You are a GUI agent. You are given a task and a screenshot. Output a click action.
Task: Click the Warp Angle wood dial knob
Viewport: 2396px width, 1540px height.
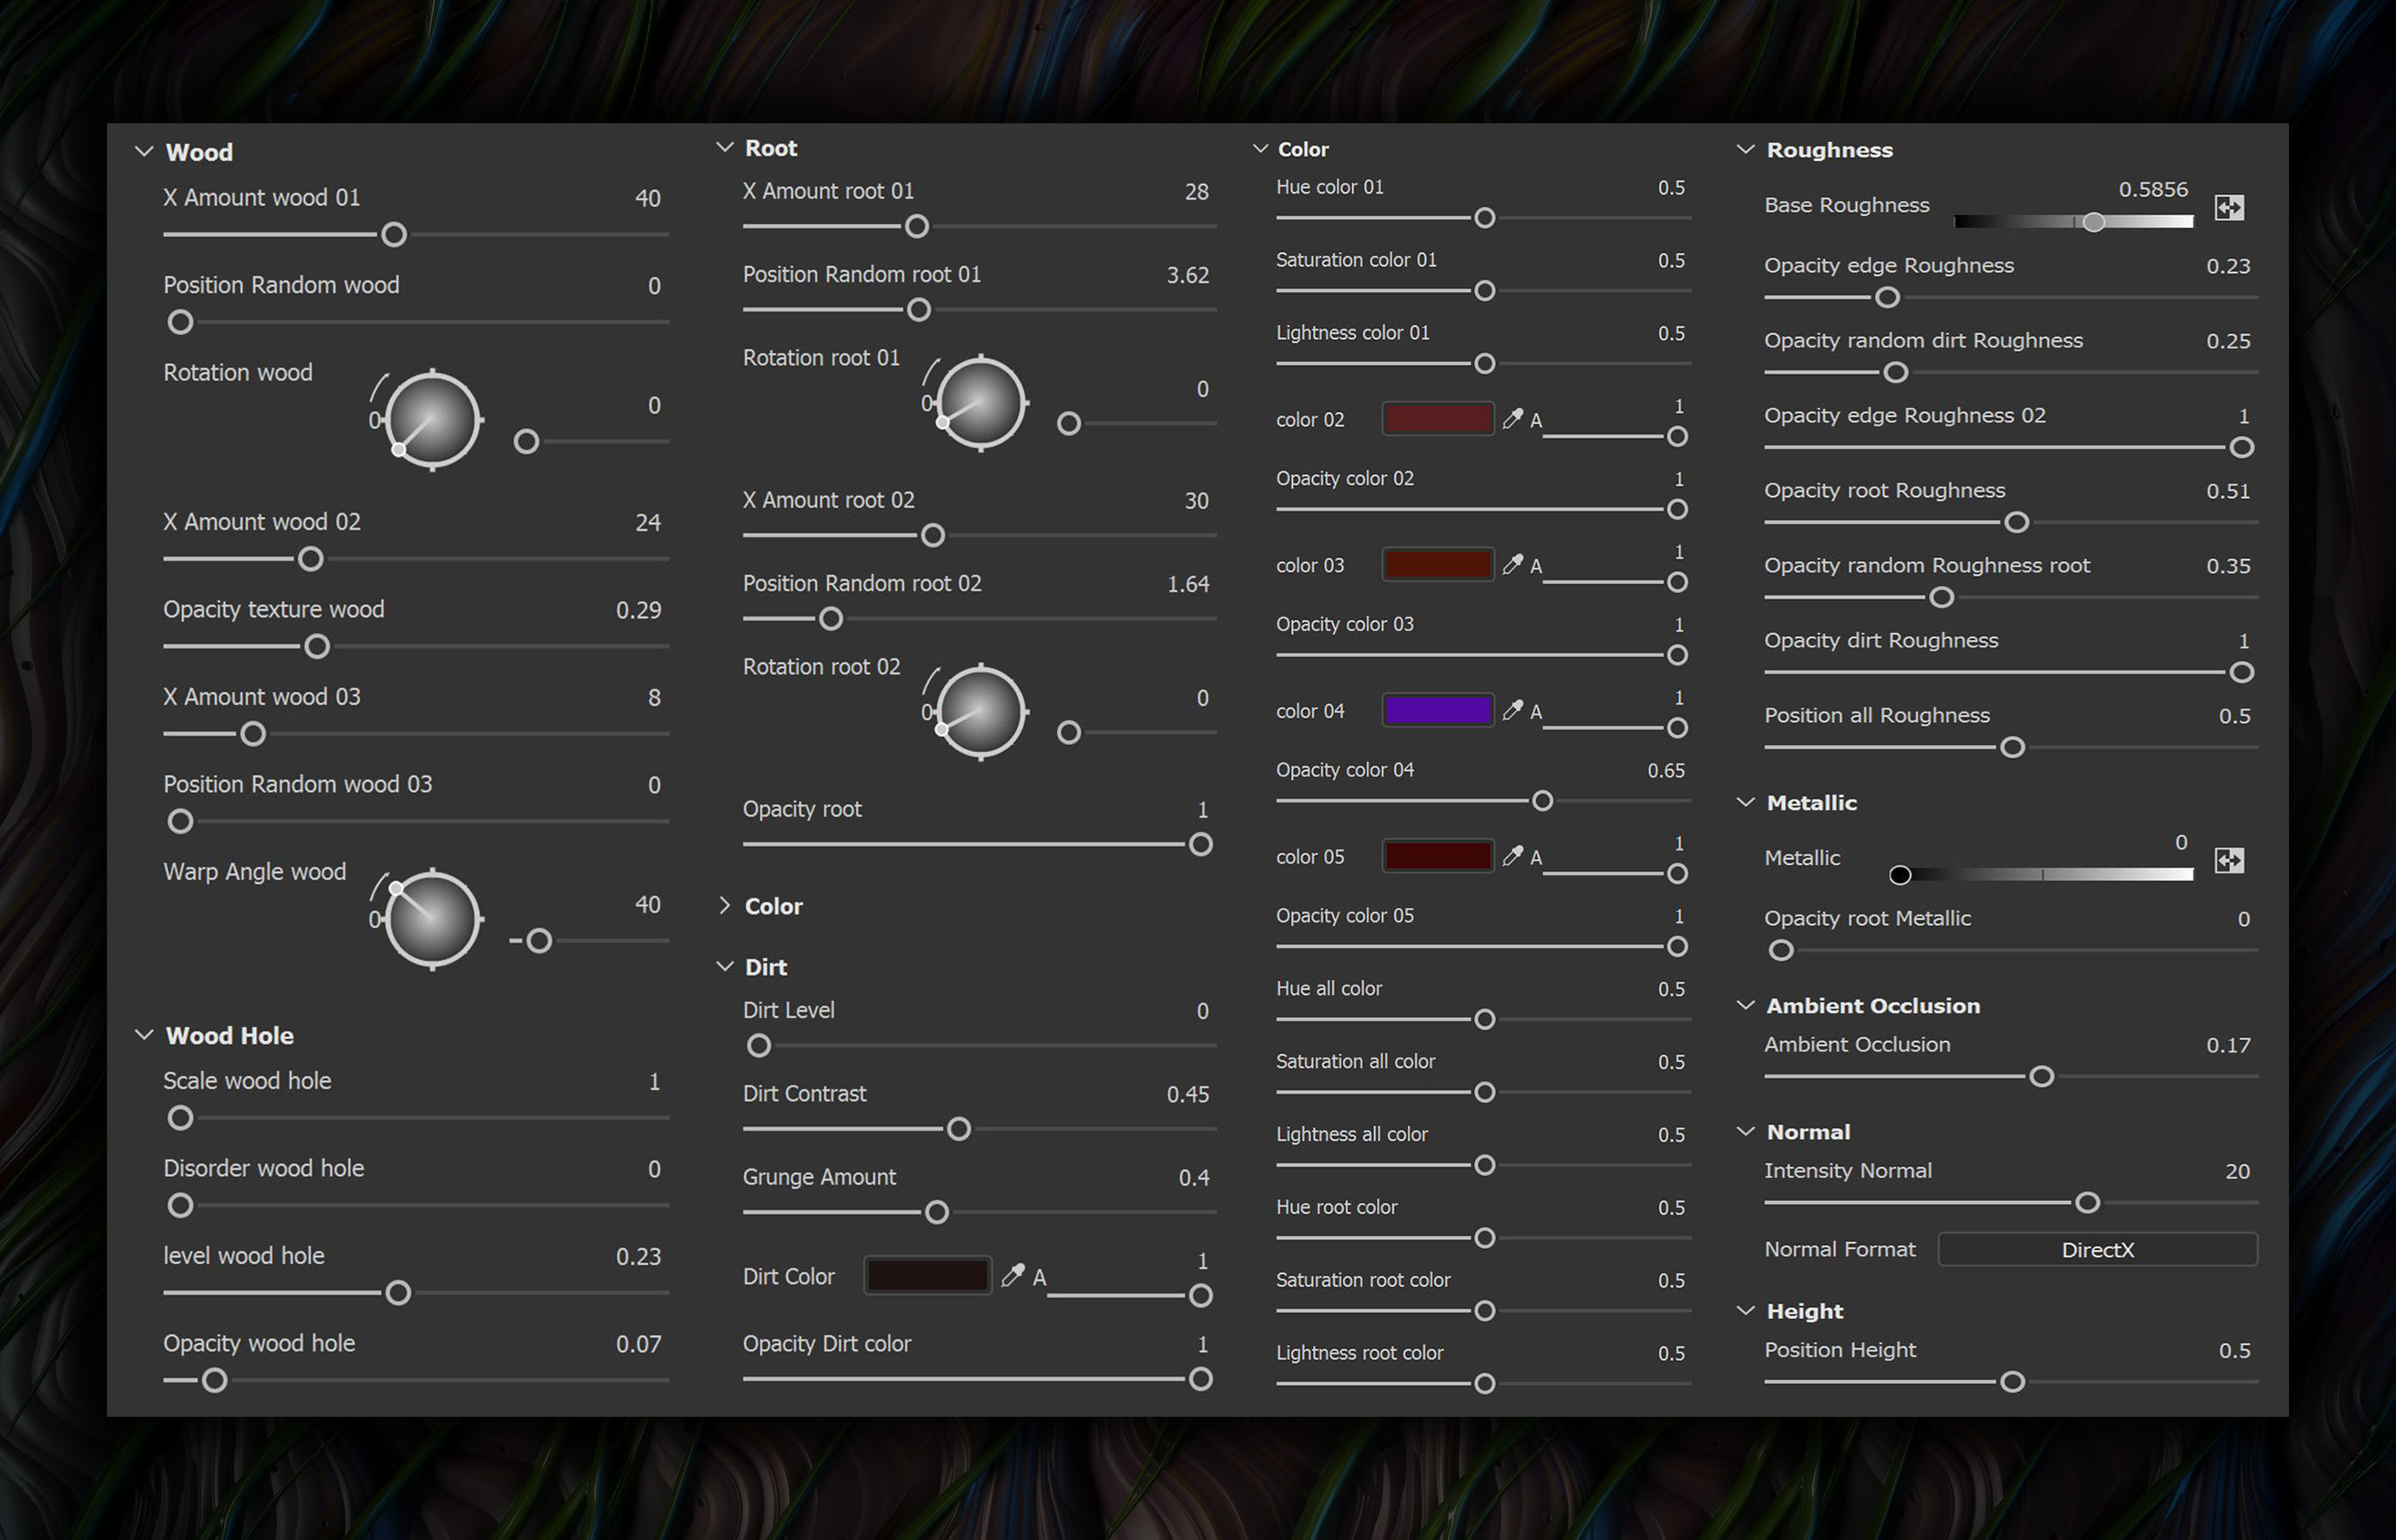[x=432, y=919]
